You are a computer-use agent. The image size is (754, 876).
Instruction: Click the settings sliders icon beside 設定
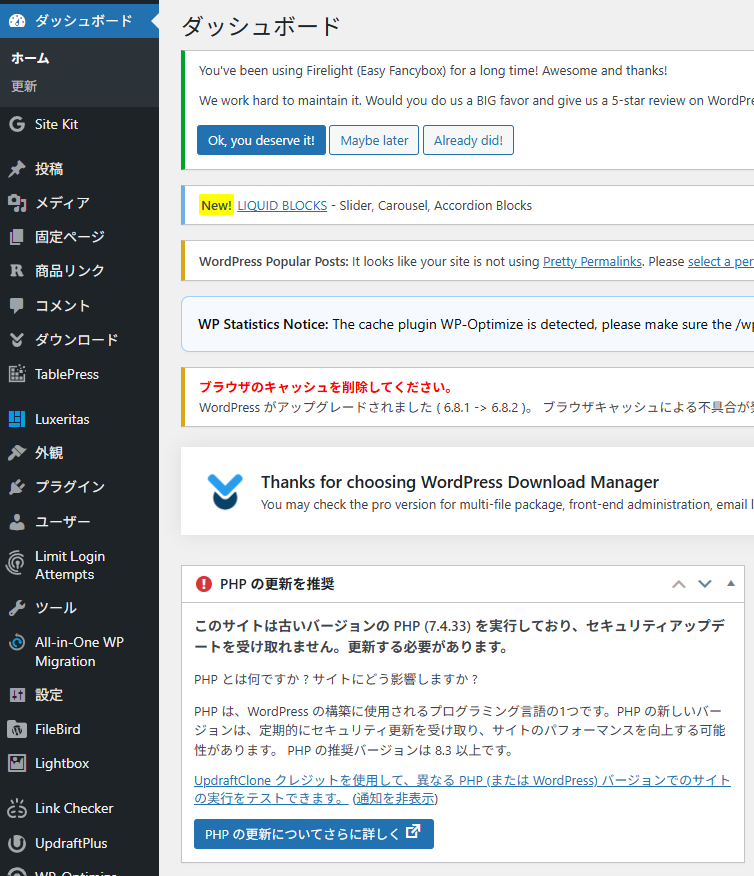point(17,695)
